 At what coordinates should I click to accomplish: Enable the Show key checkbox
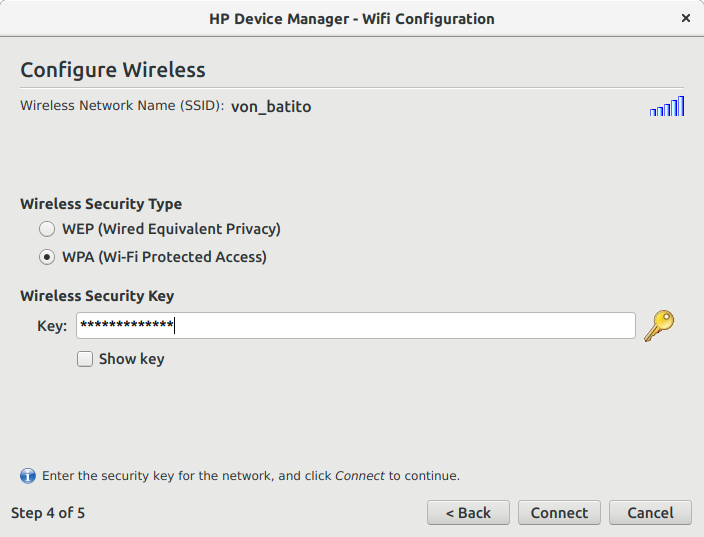pos(85,359)
